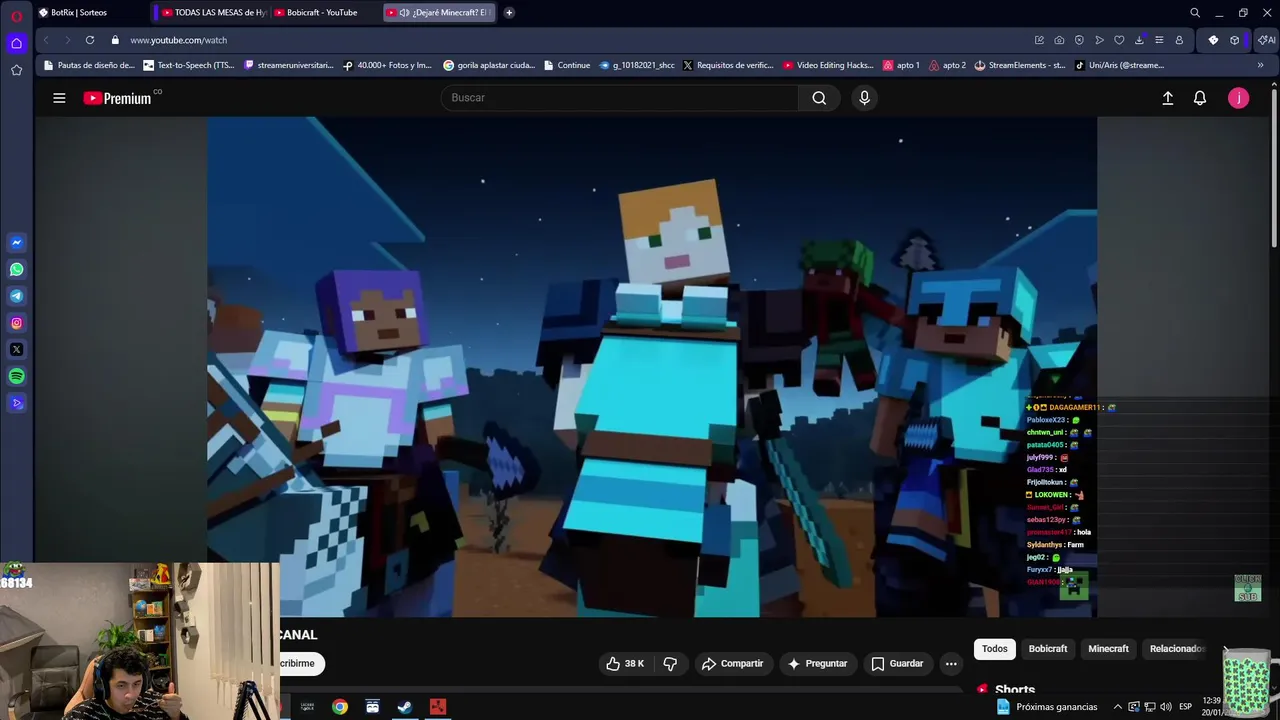1280x720 pixels.
Task: Open the YouTube hamburger guide menu
Action: [x=59, y=98]
